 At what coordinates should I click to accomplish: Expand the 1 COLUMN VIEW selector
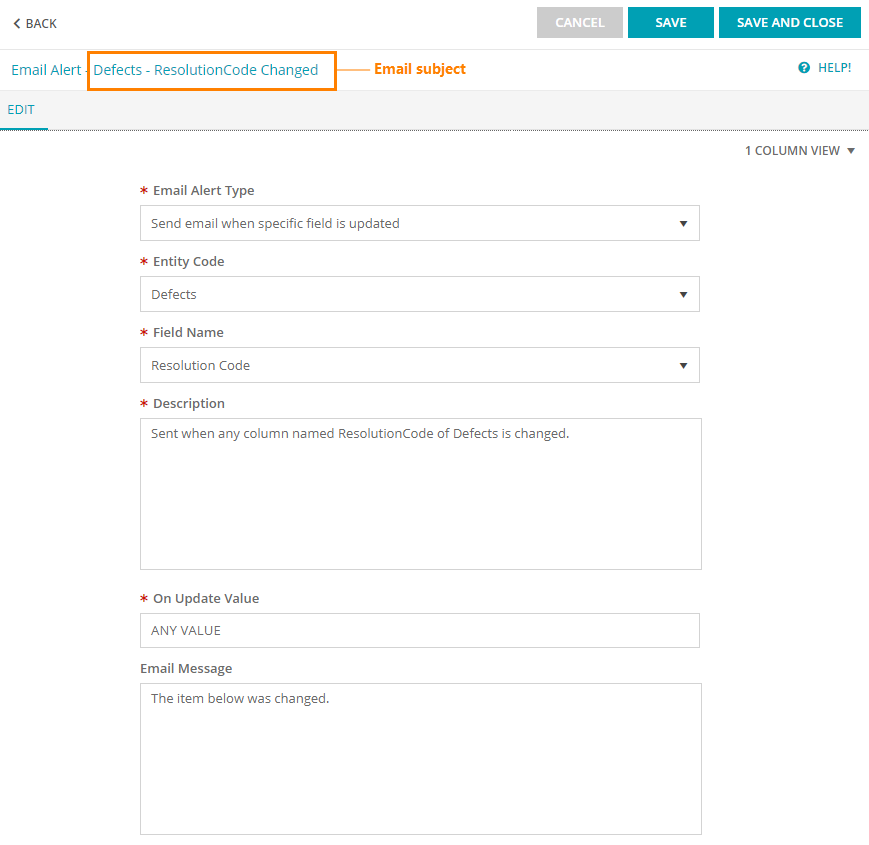tap(800, 151)
